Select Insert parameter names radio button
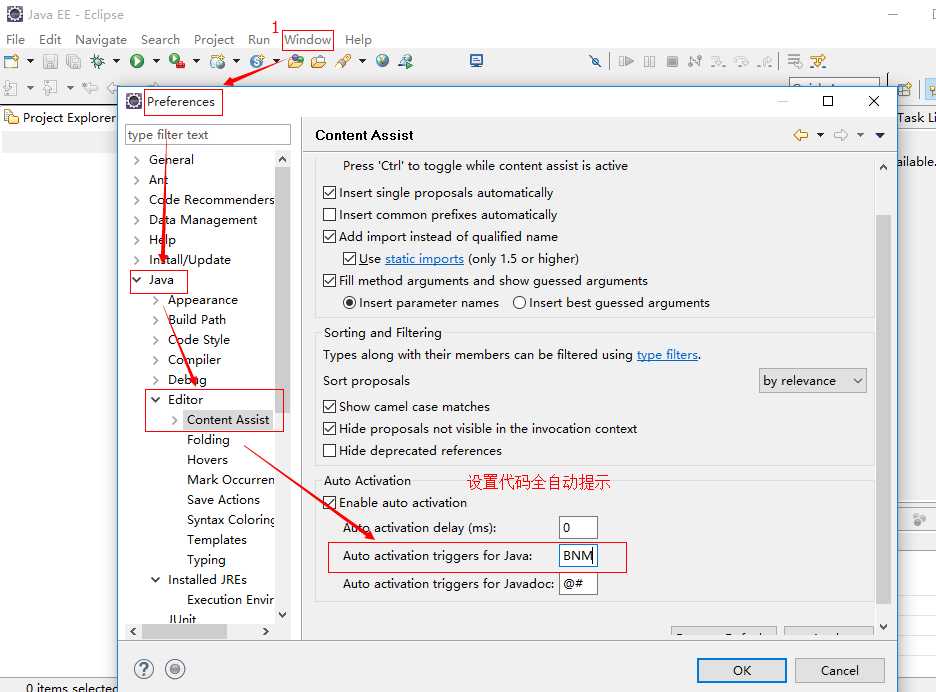Viewport: 936px width, 692px height. point(349,303)
